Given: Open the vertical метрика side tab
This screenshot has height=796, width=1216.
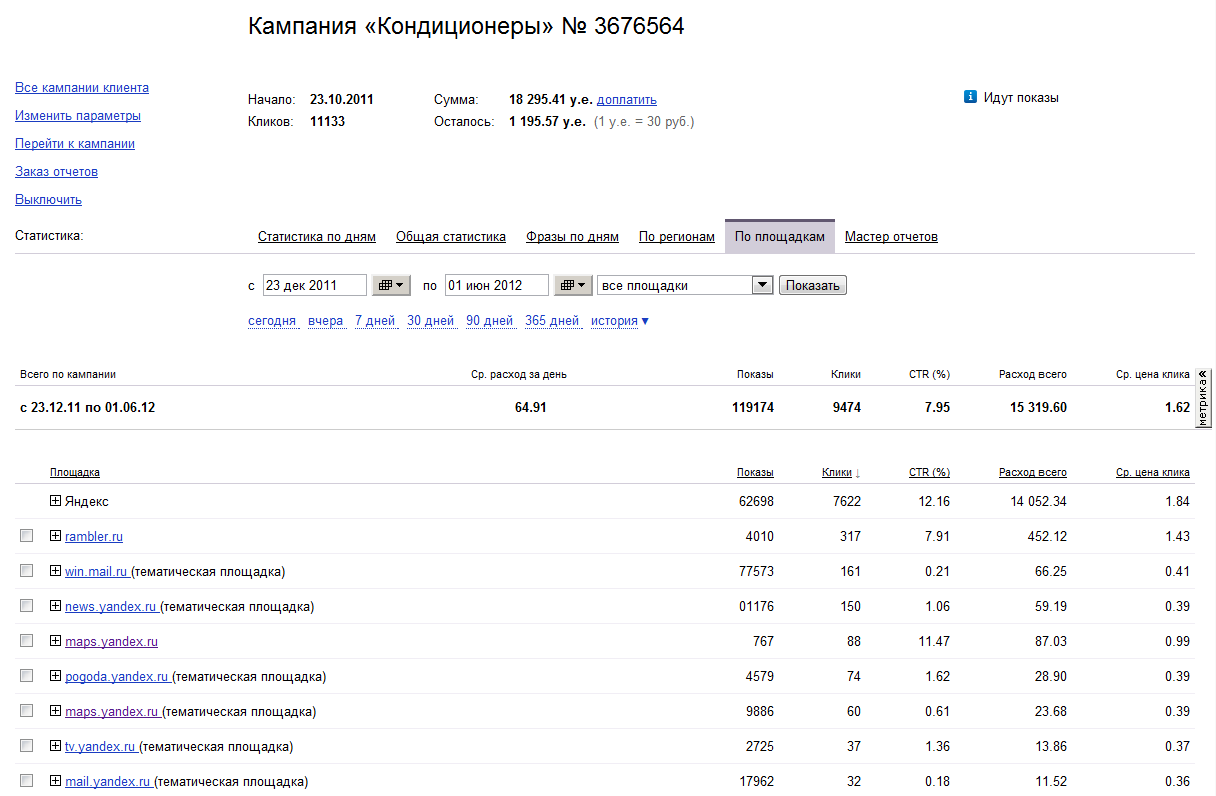Looking at the screenshot, I should coord(1204,398).
